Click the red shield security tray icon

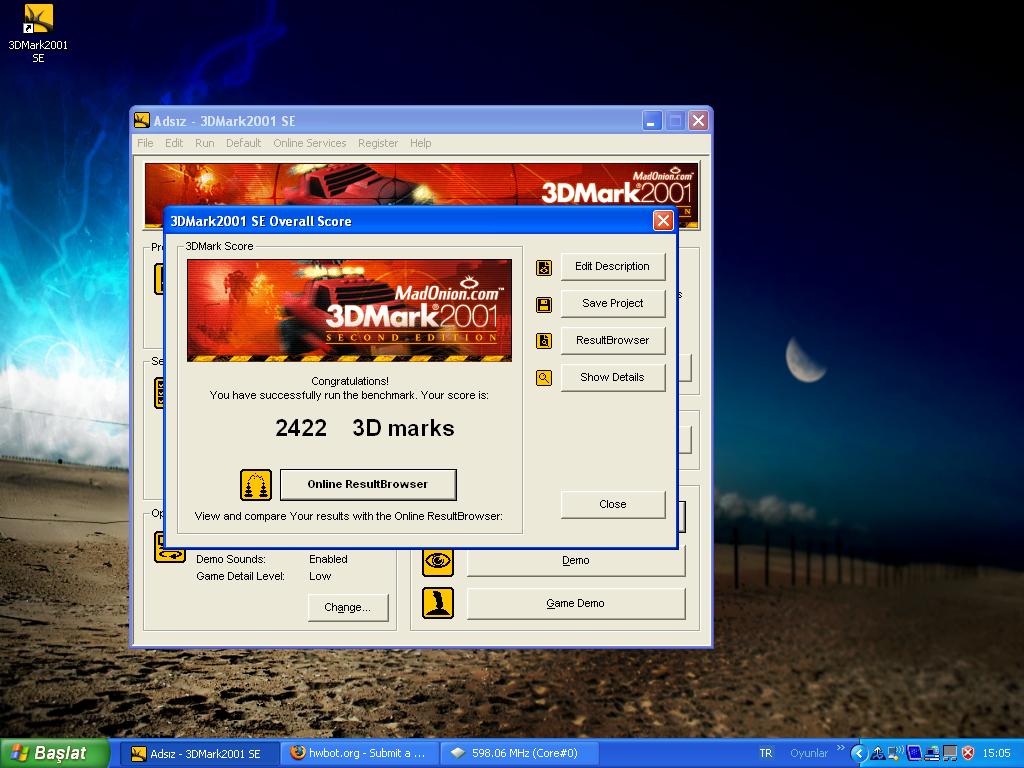pos(968,753)
